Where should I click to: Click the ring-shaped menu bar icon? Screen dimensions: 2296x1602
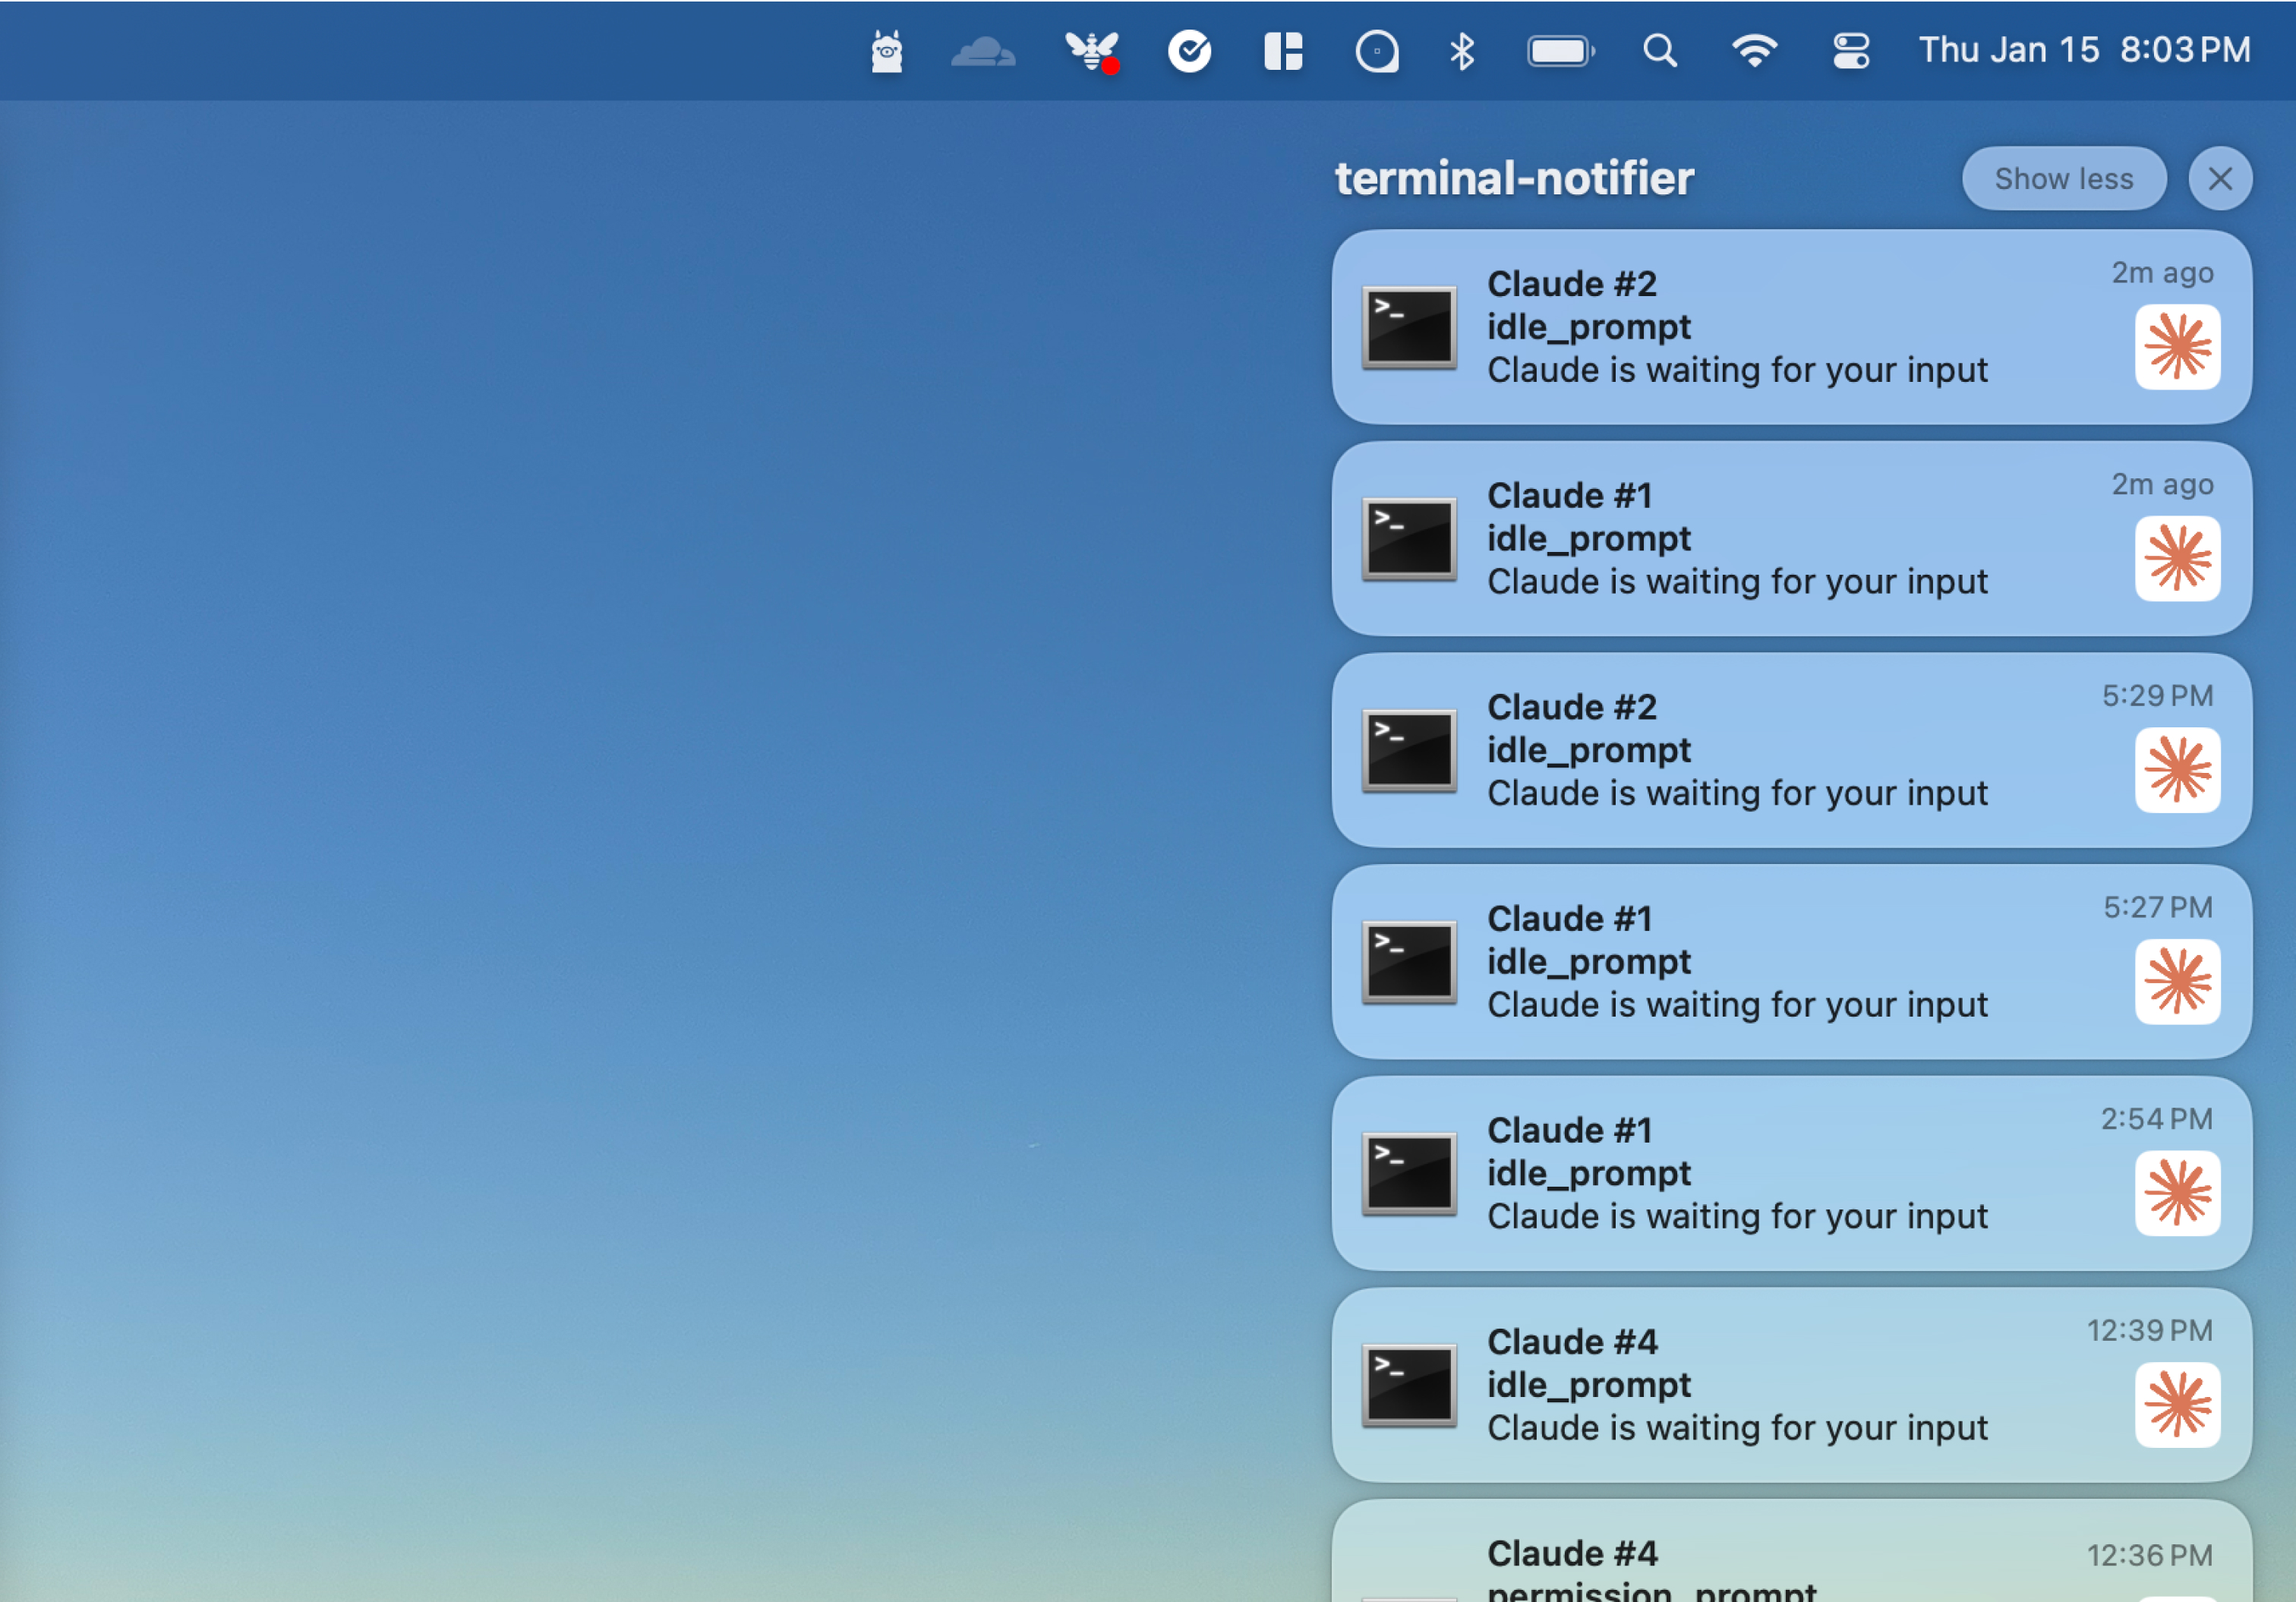coord(1378,50)
